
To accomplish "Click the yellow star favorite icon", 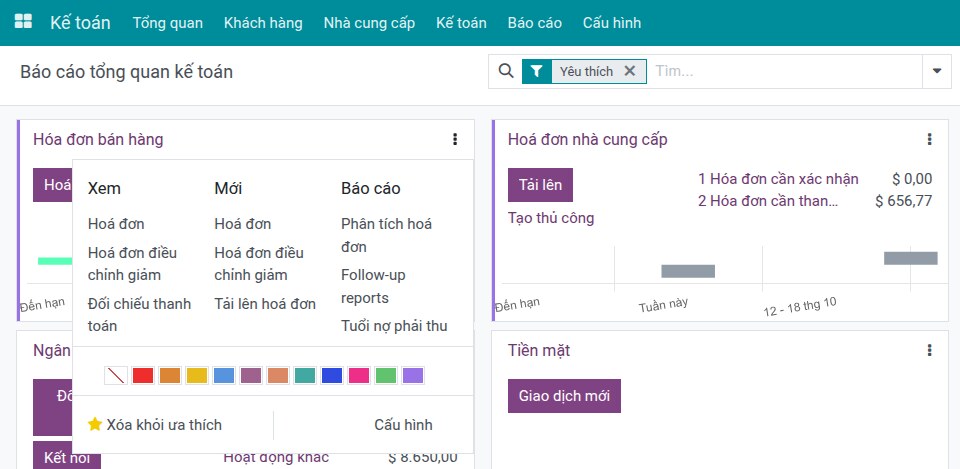I will pos(95,424).
